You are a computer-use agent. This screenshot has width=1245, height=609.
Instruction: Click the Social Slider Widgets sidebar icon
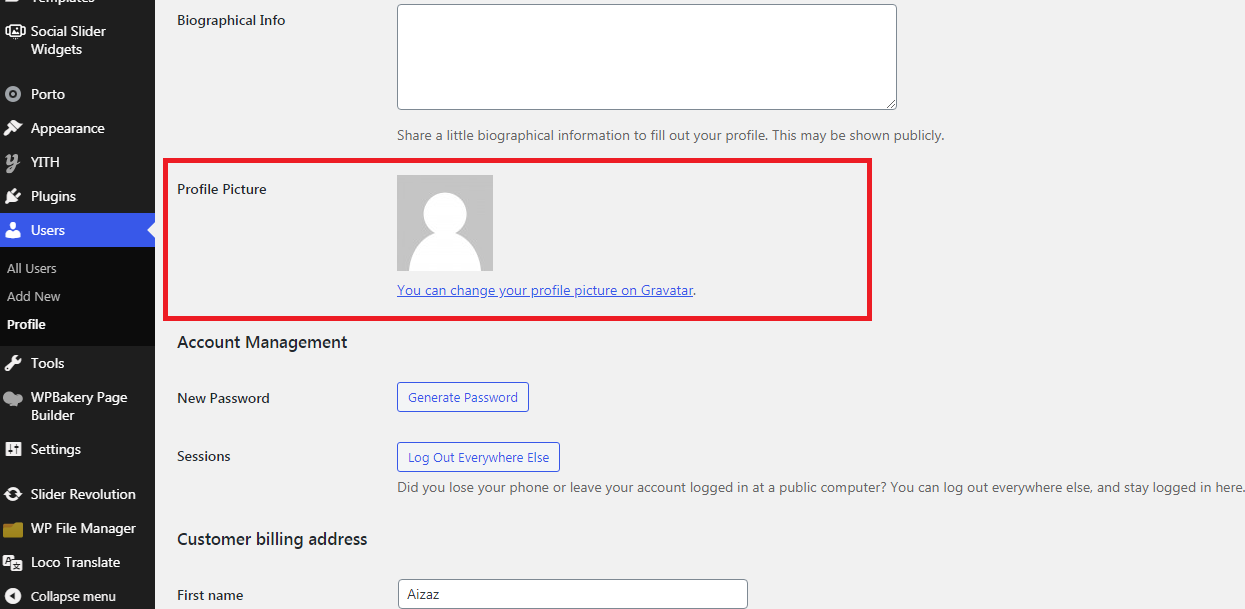click(13, 31)
